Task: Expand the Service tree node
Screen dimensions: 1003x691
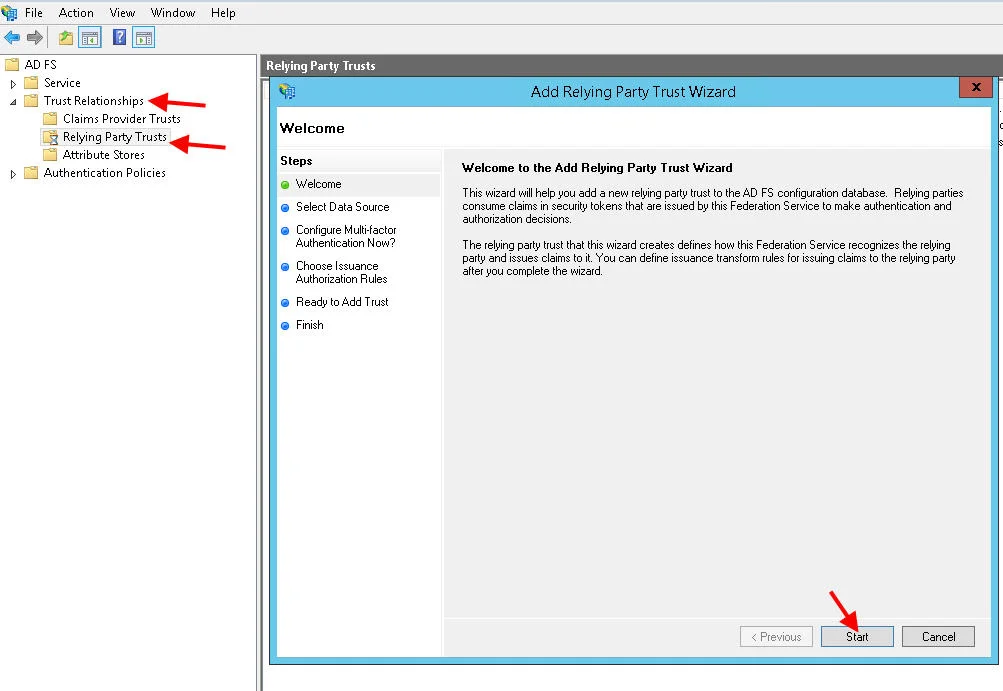Action: (x=13, y=84)
